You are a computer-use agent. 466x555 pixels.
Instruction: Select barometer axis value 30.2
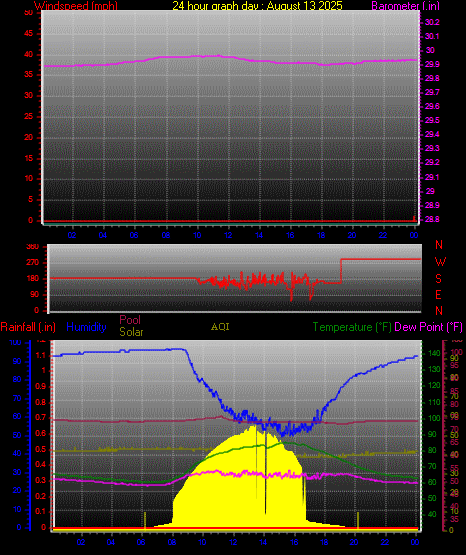coord(432,22)
